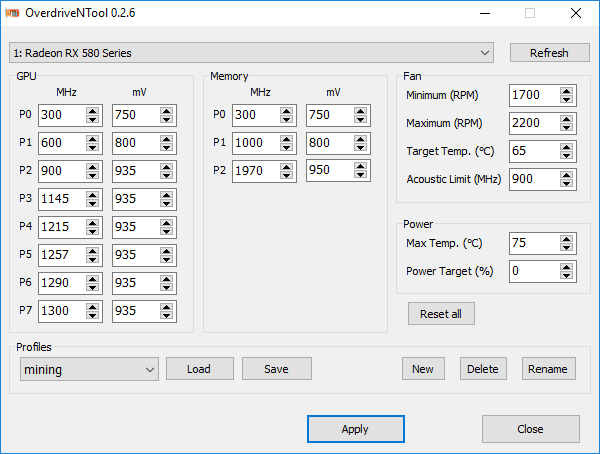Save the current profile
Screen dimensions: 600x454
coord(277,369)
